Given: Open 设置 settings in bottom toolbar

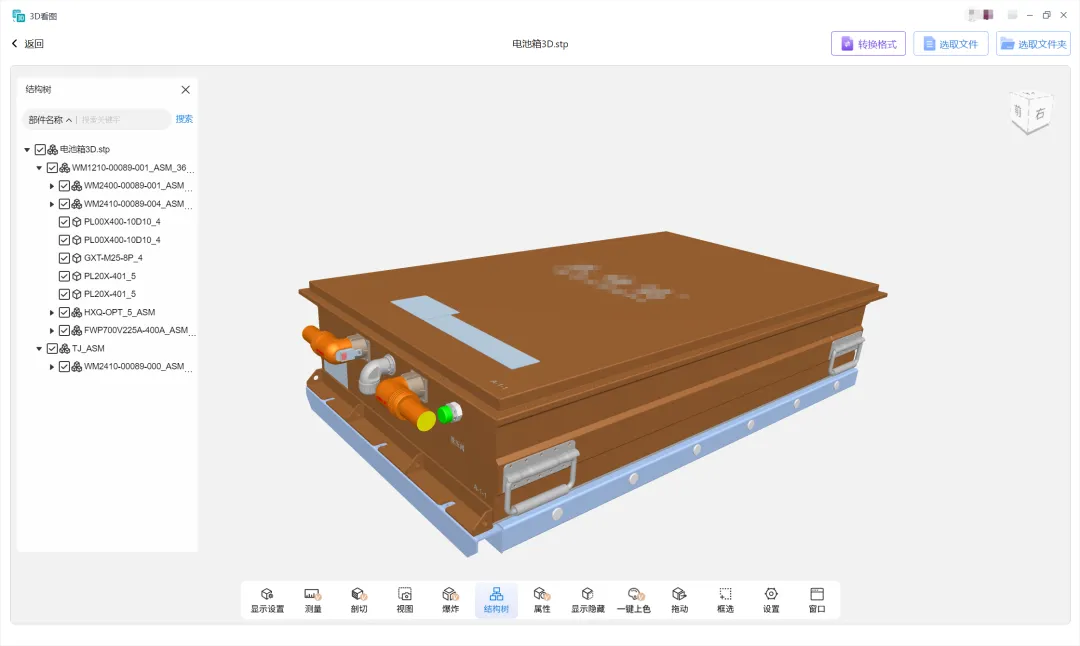Looking at the screenshot, I should tap(771, 600).
